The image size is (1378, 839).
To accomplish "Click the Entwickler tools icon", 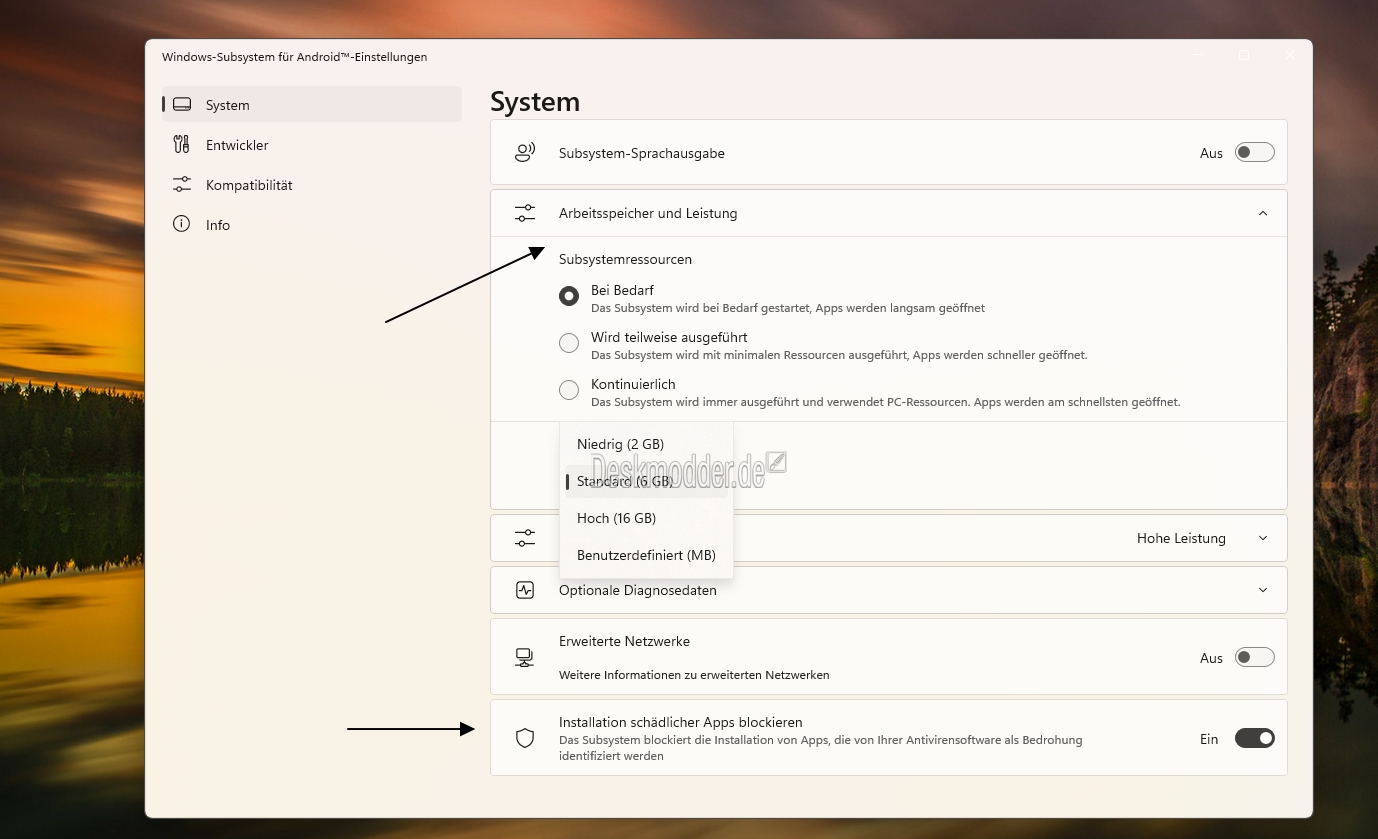I will (181, 145).
